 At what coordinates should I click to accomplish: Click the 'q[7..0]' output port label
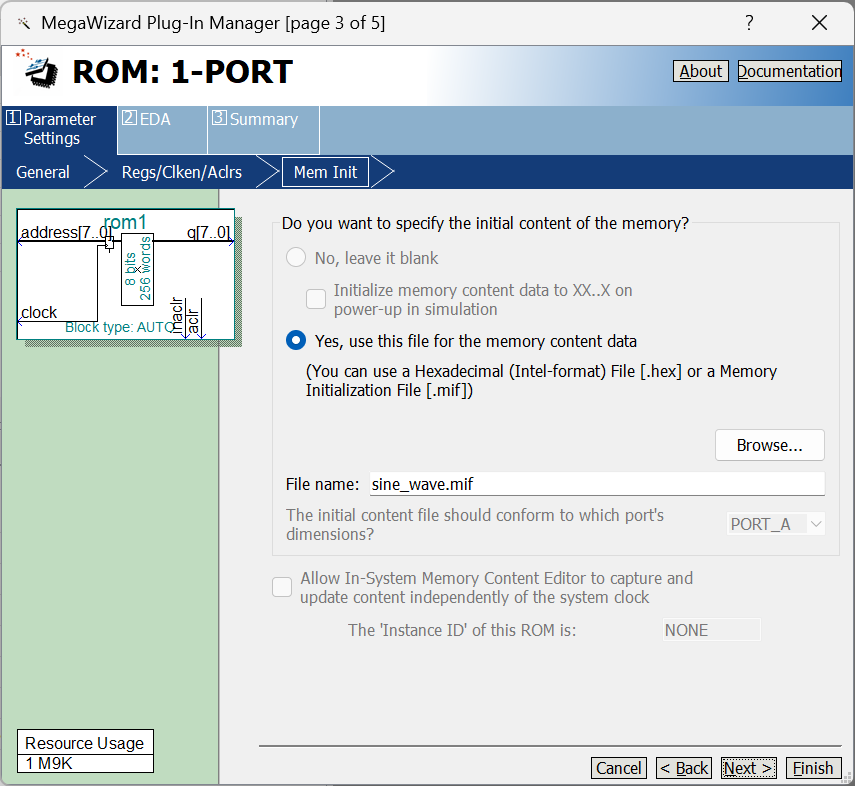[208, 232]
